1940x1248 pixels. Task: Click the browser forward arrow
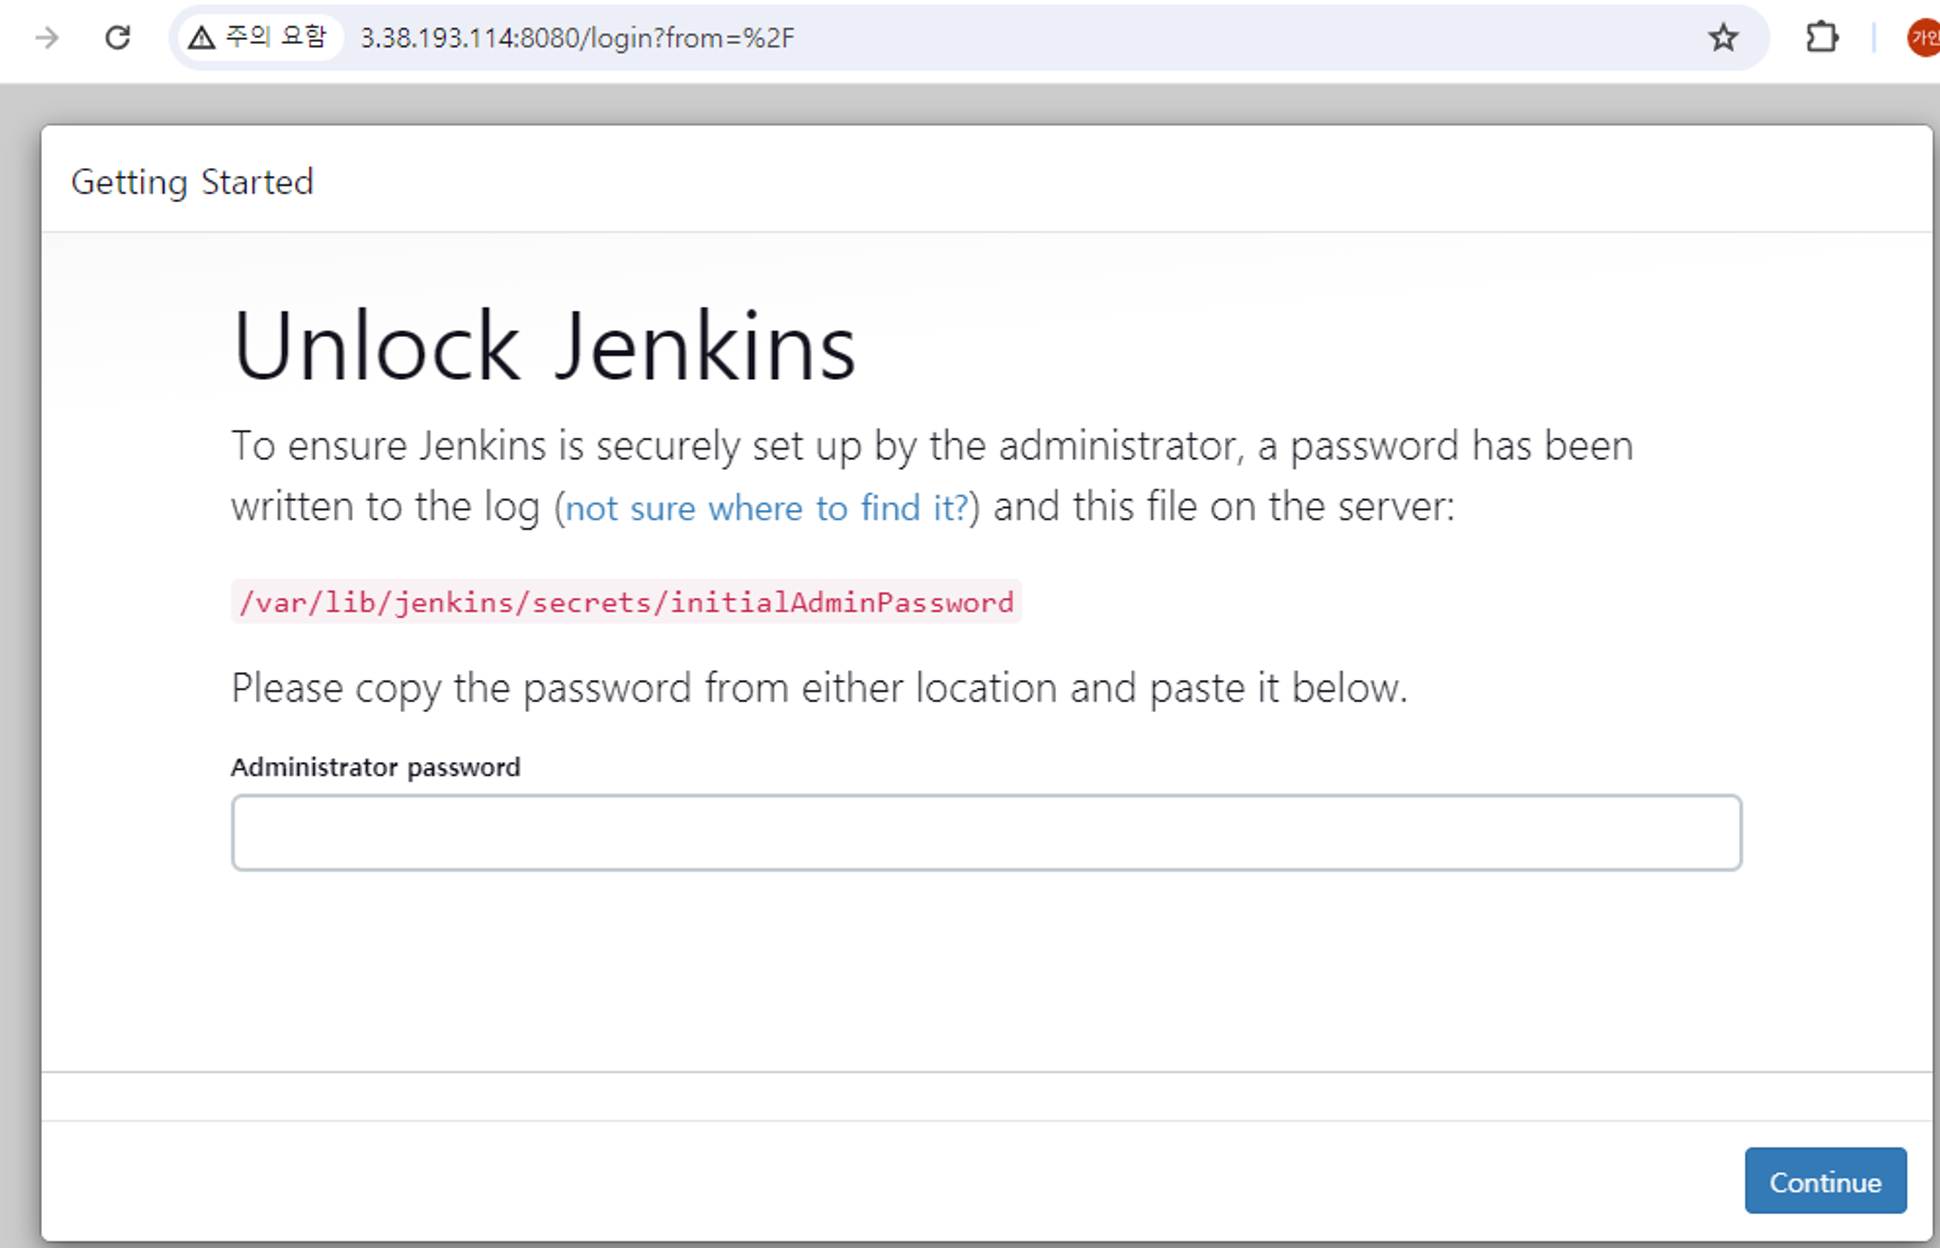click(46, 38)
